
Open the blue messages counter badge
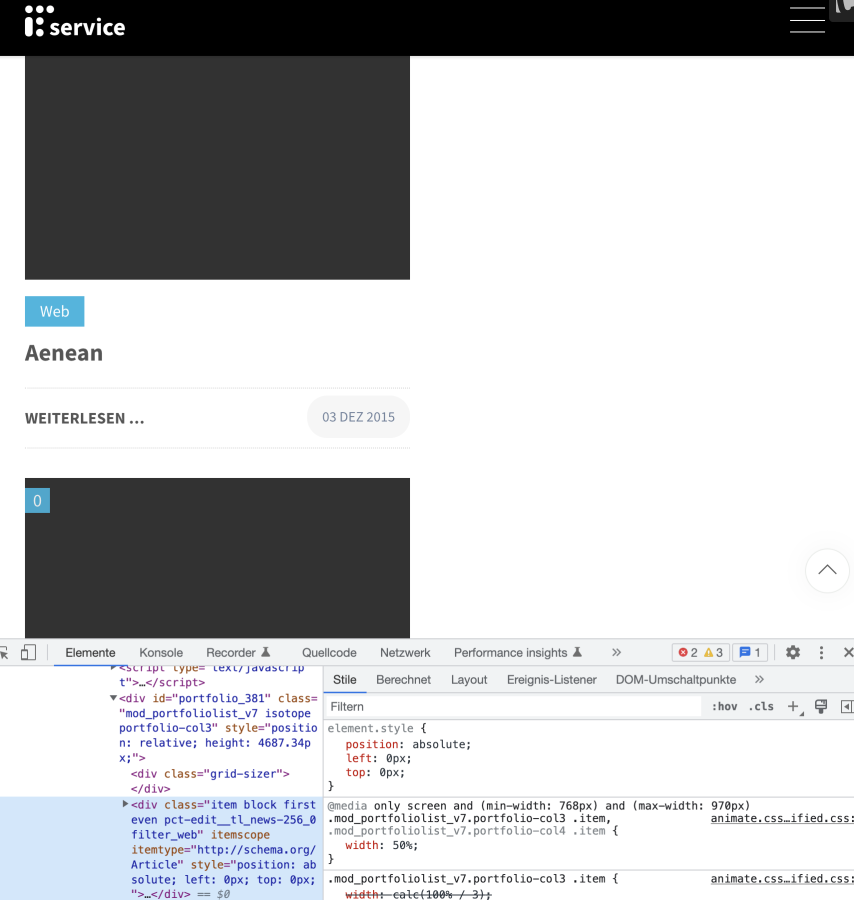click(750, 653)
